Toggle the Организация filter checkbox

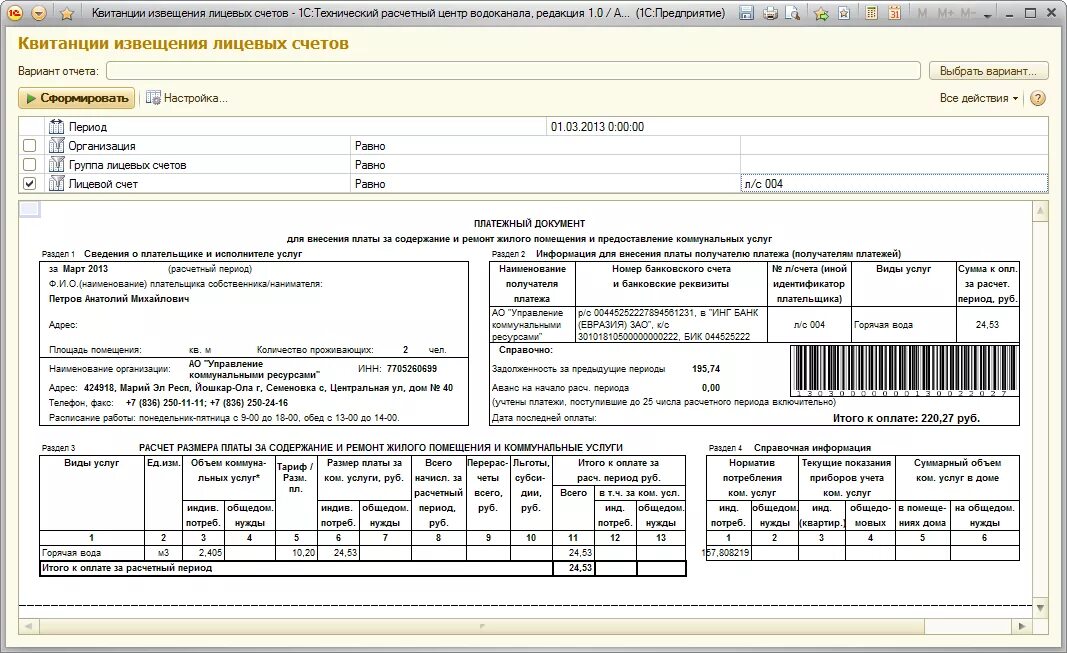coord(29,146)
